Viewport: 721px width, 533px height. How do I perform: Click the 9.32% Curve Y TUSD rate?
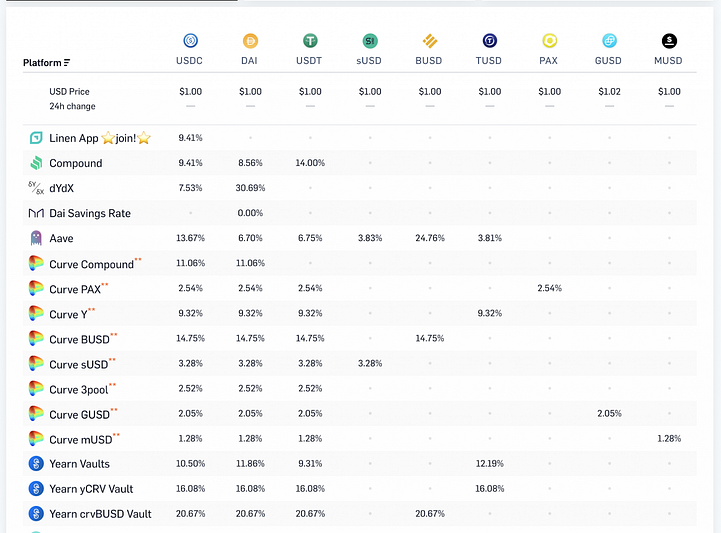[490, 313]
